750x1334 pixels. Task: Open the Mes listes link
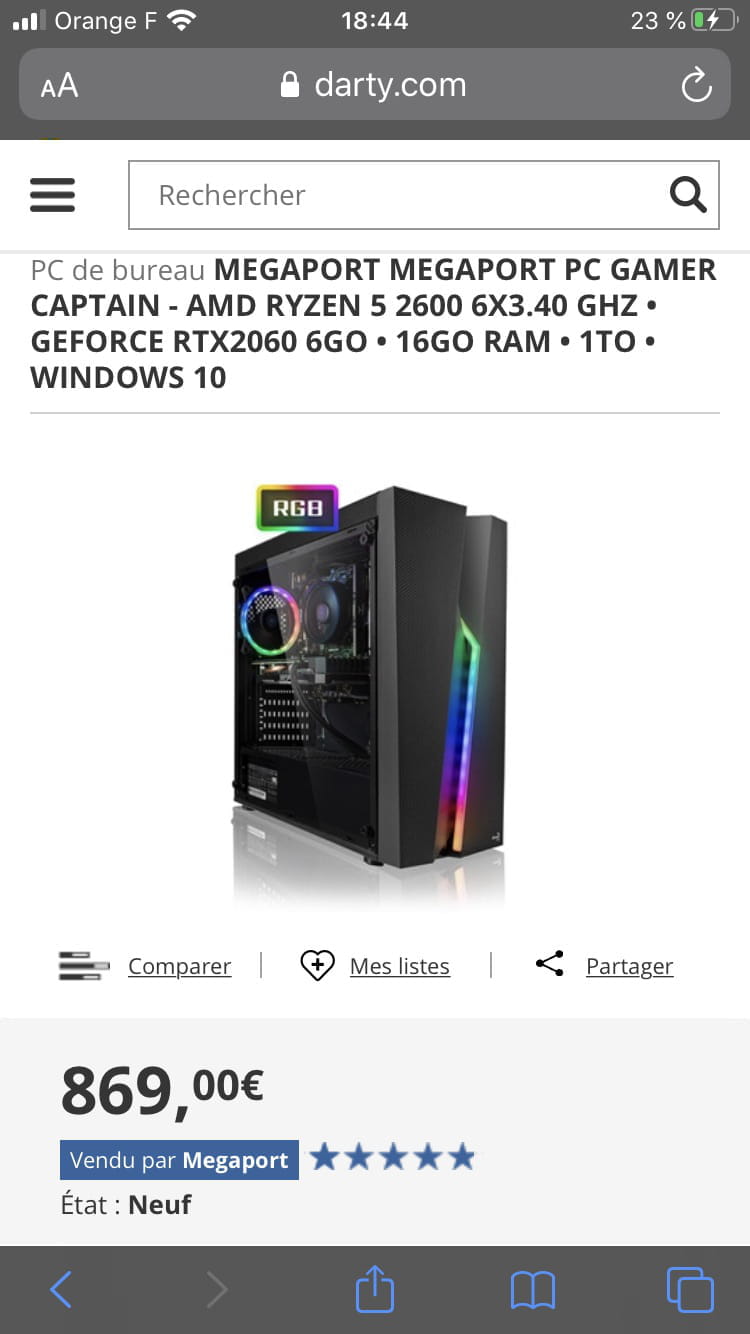coord(400,966)
